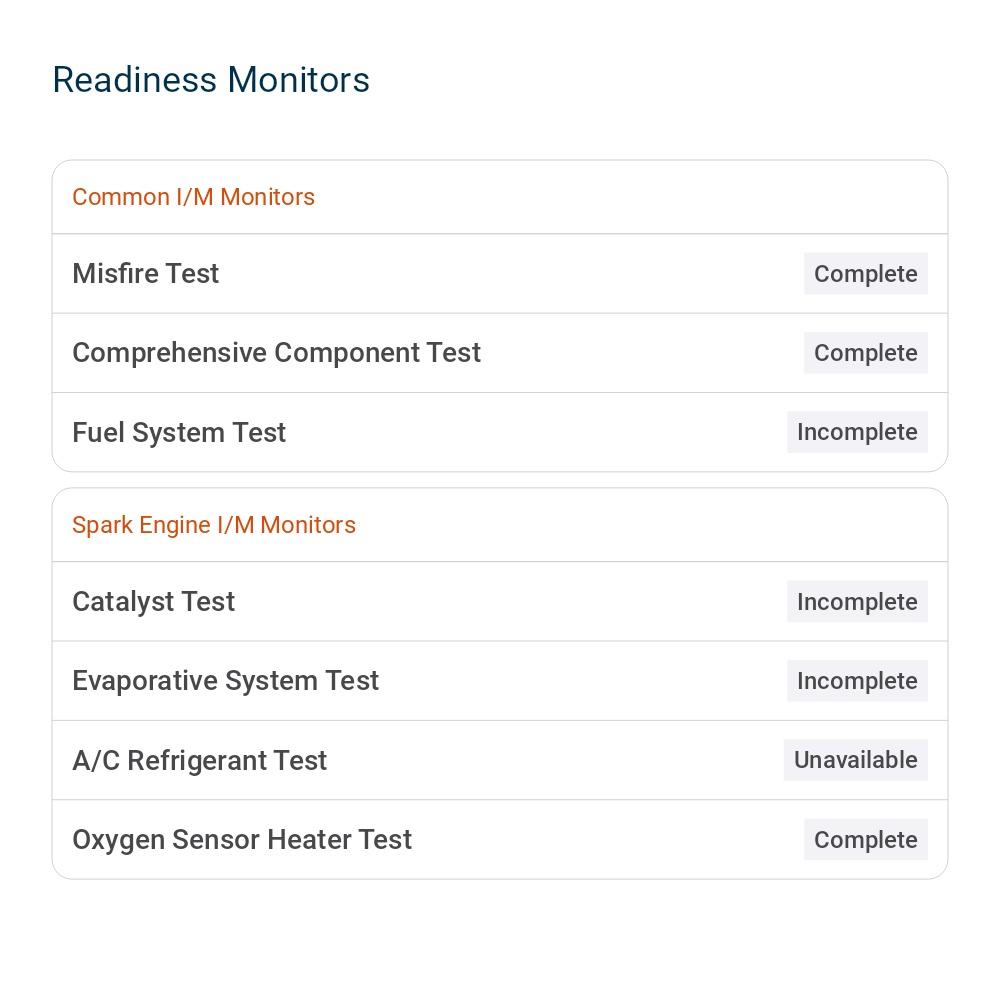1000x1000 pixels.
Task: Click the Unavailable status badge
Action: click(x=855, y=760)
